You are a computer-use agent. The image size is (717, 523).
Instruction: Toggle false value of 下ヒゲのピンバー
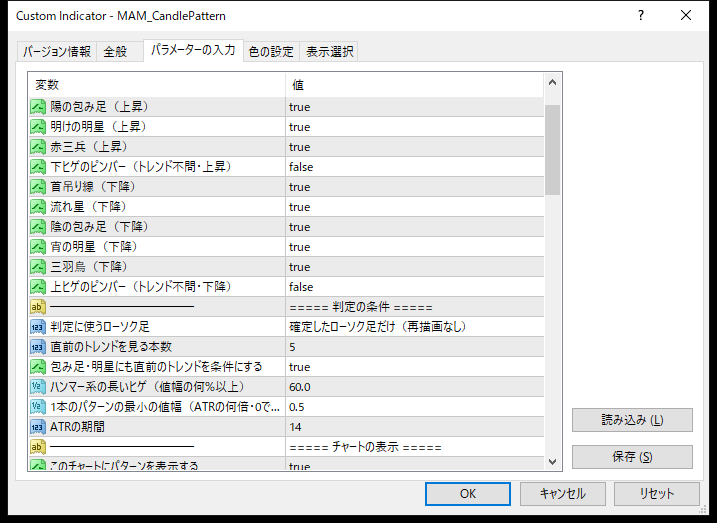(415, 167)
